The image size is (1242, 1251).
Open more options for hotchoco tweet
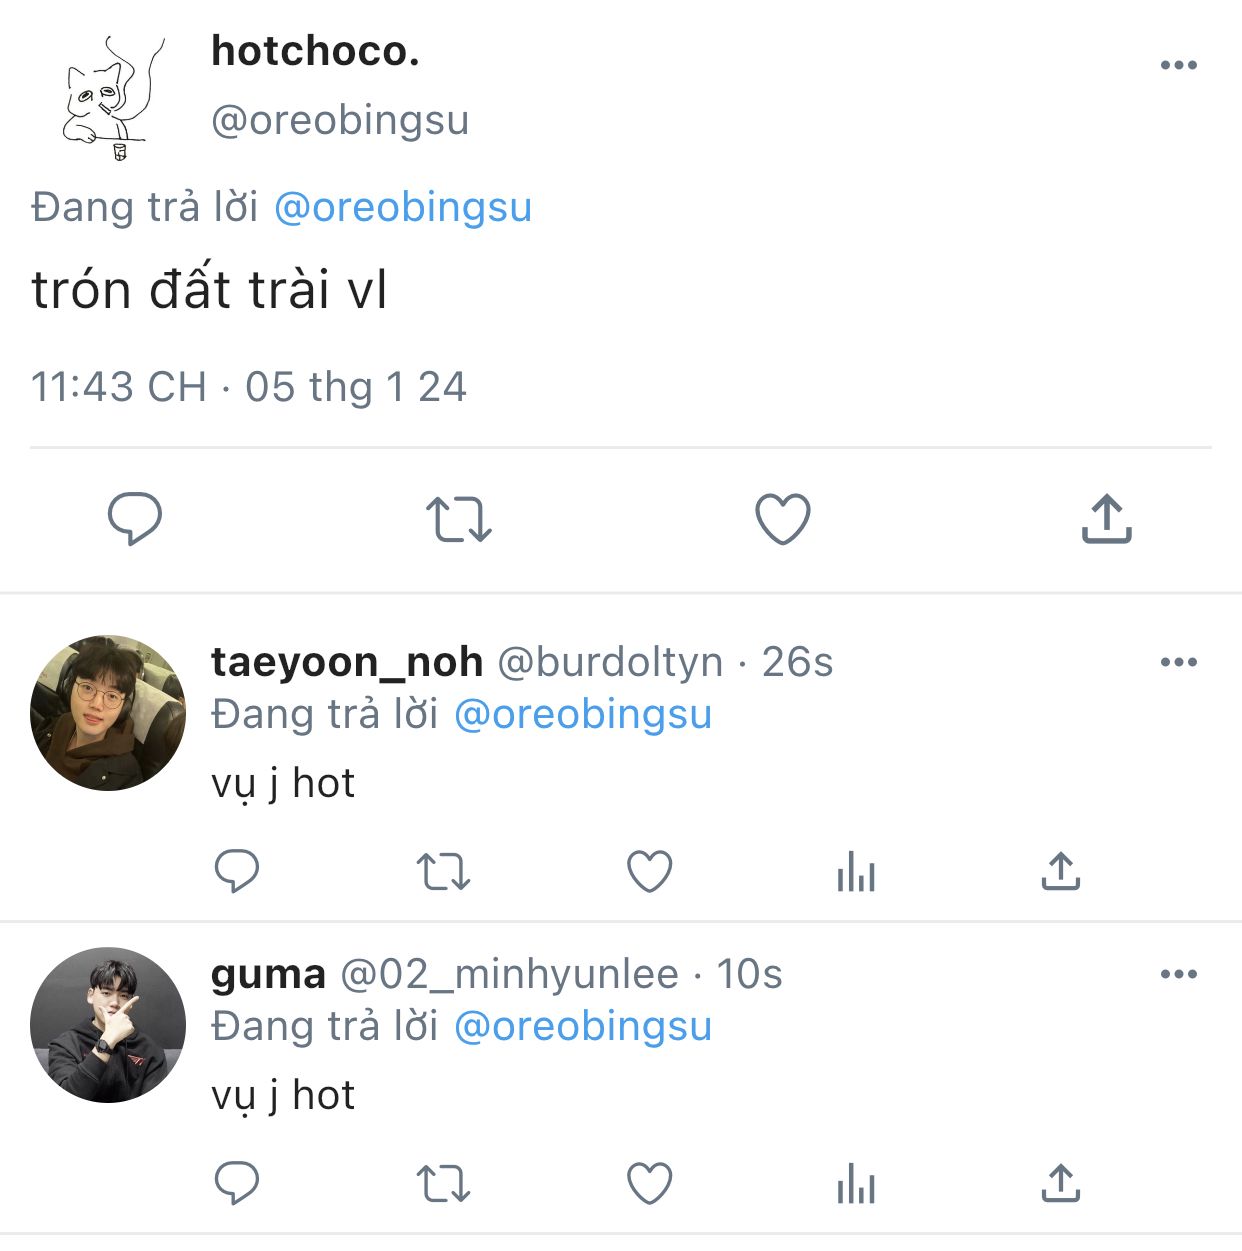tap(1179, 65)
